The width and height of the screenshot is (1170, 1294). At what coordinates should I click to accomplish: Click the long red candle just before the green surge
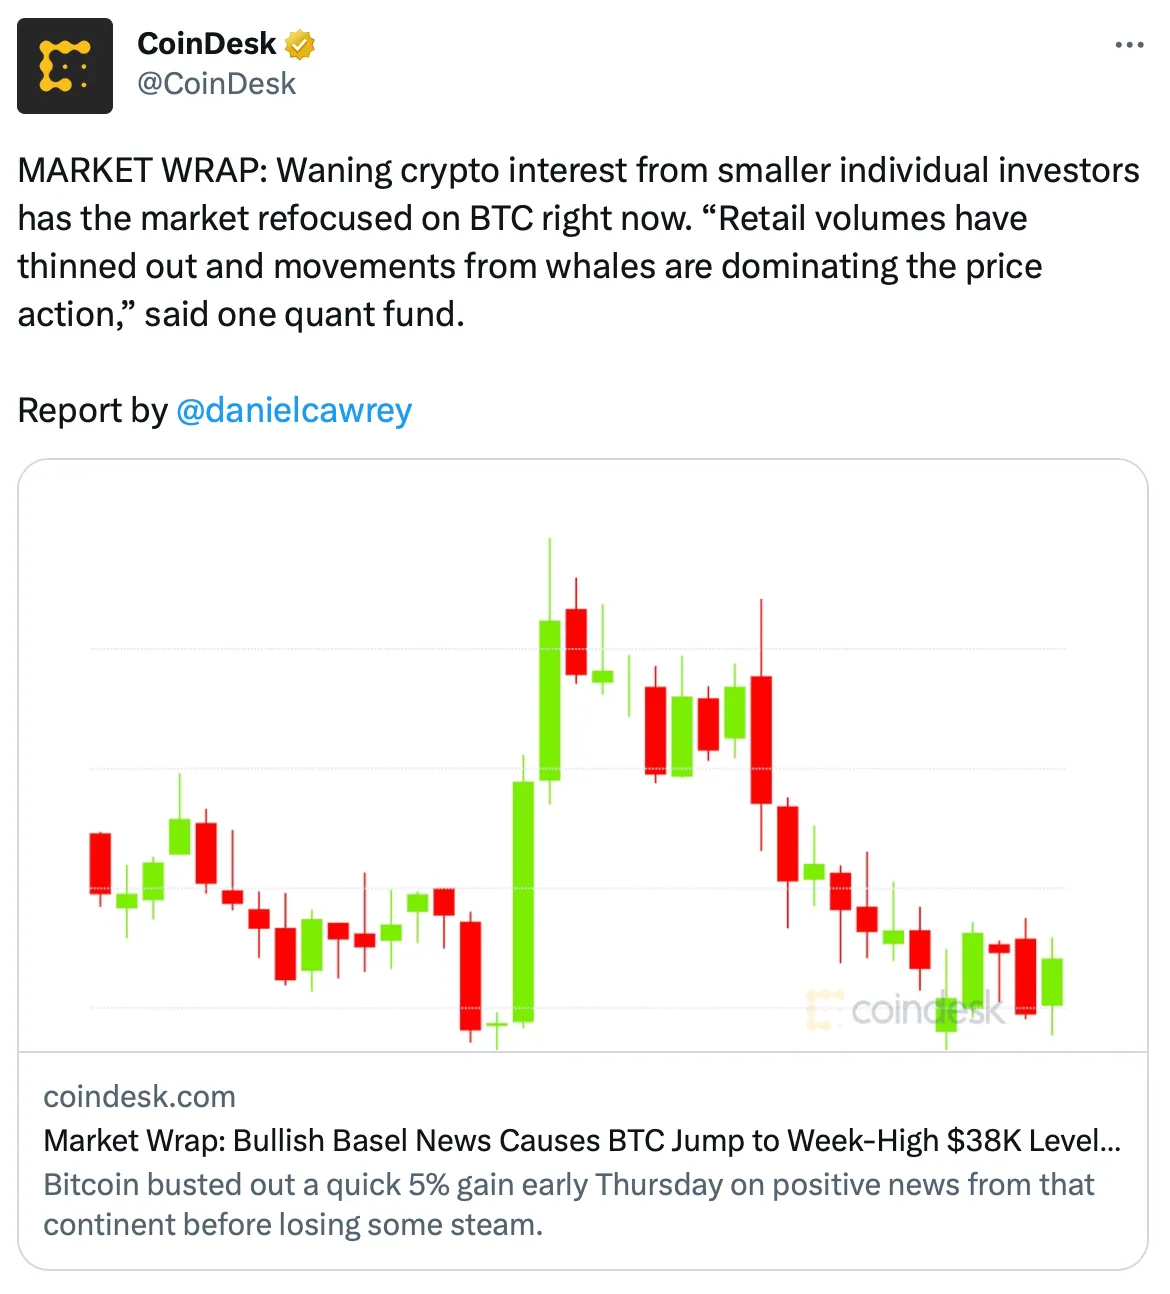470,976
